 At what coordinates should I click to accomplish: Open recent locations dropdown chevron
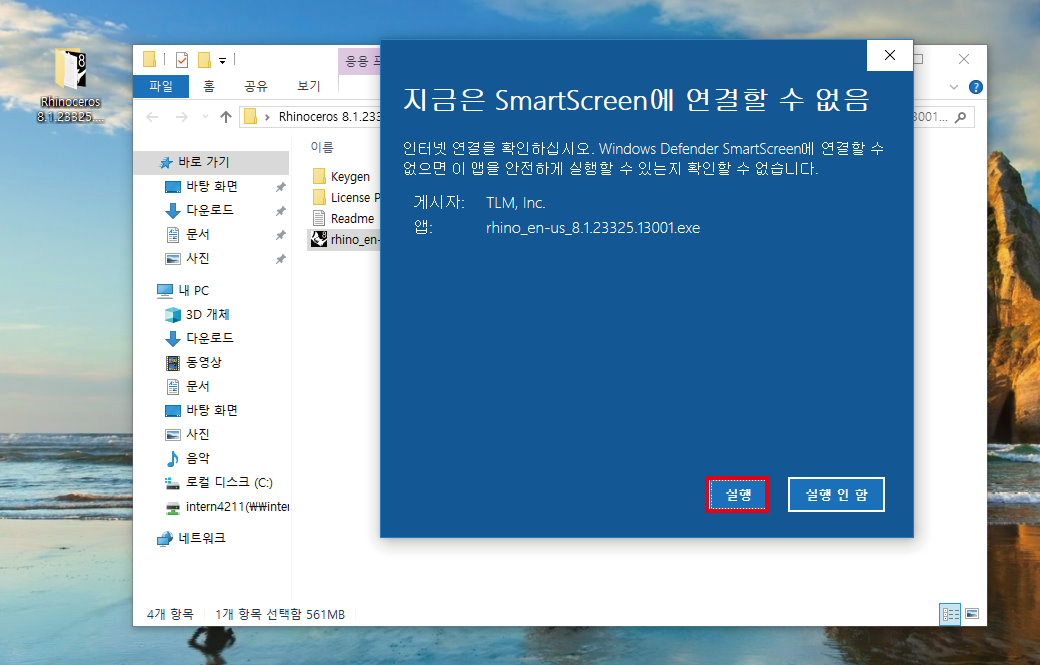(x=205, y=117)
